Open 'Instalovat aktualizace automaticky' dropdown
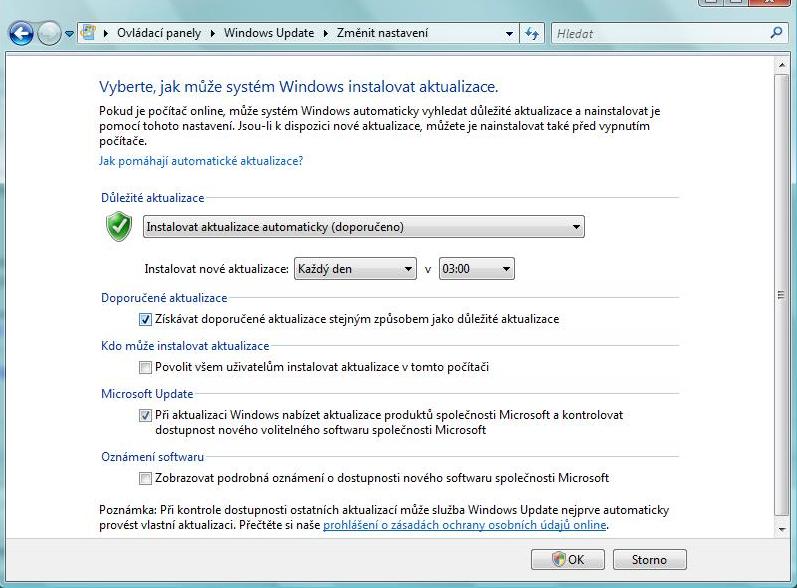The height and width of the screenshot is (588, 797). (x=364, y=227)
